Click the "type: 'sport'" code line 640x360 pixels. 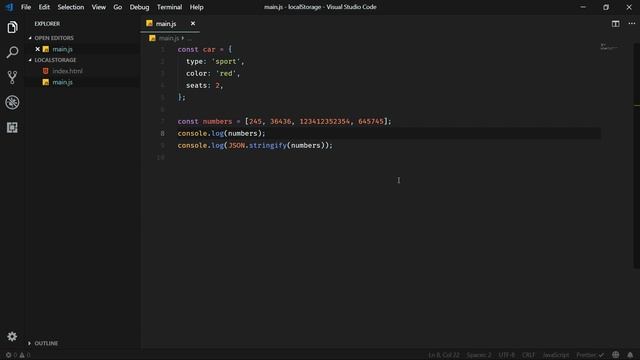(x=215, y=62)
